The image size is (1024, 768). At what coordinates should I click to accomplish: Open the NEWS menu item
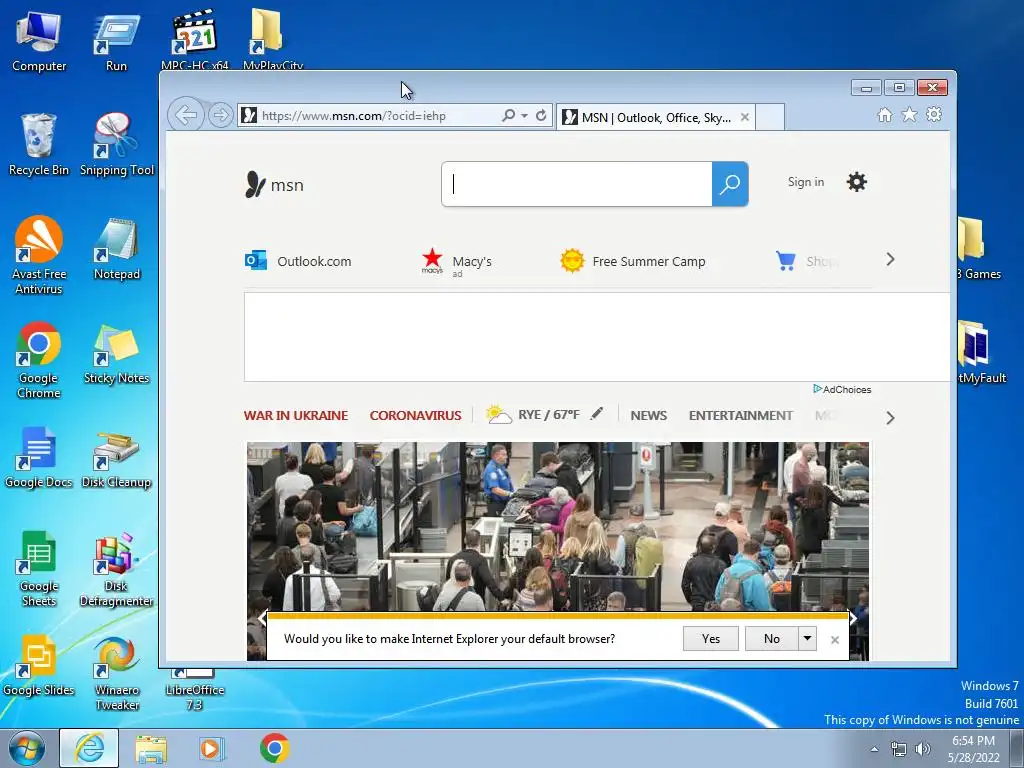tap(648, 415)
